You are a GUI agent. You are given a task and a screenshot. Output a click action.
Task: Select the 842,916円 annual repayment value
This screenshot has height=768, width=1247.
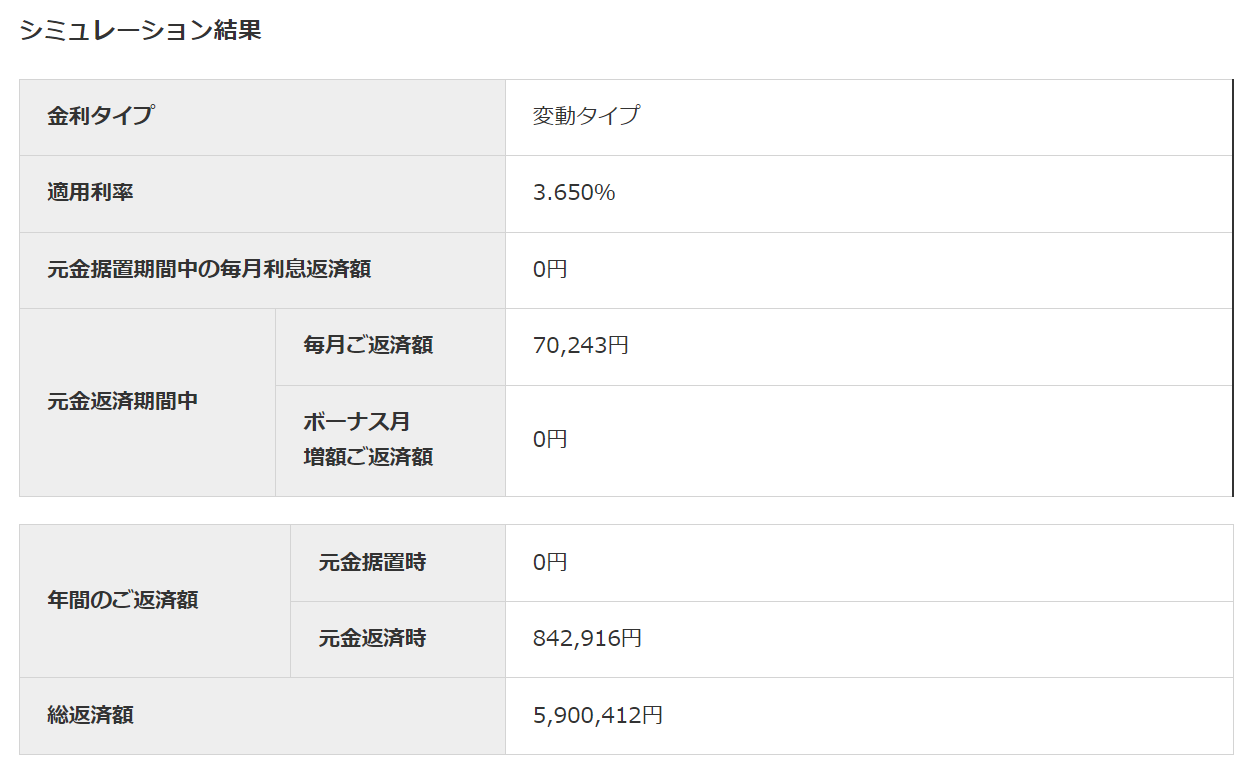(587, 638)
